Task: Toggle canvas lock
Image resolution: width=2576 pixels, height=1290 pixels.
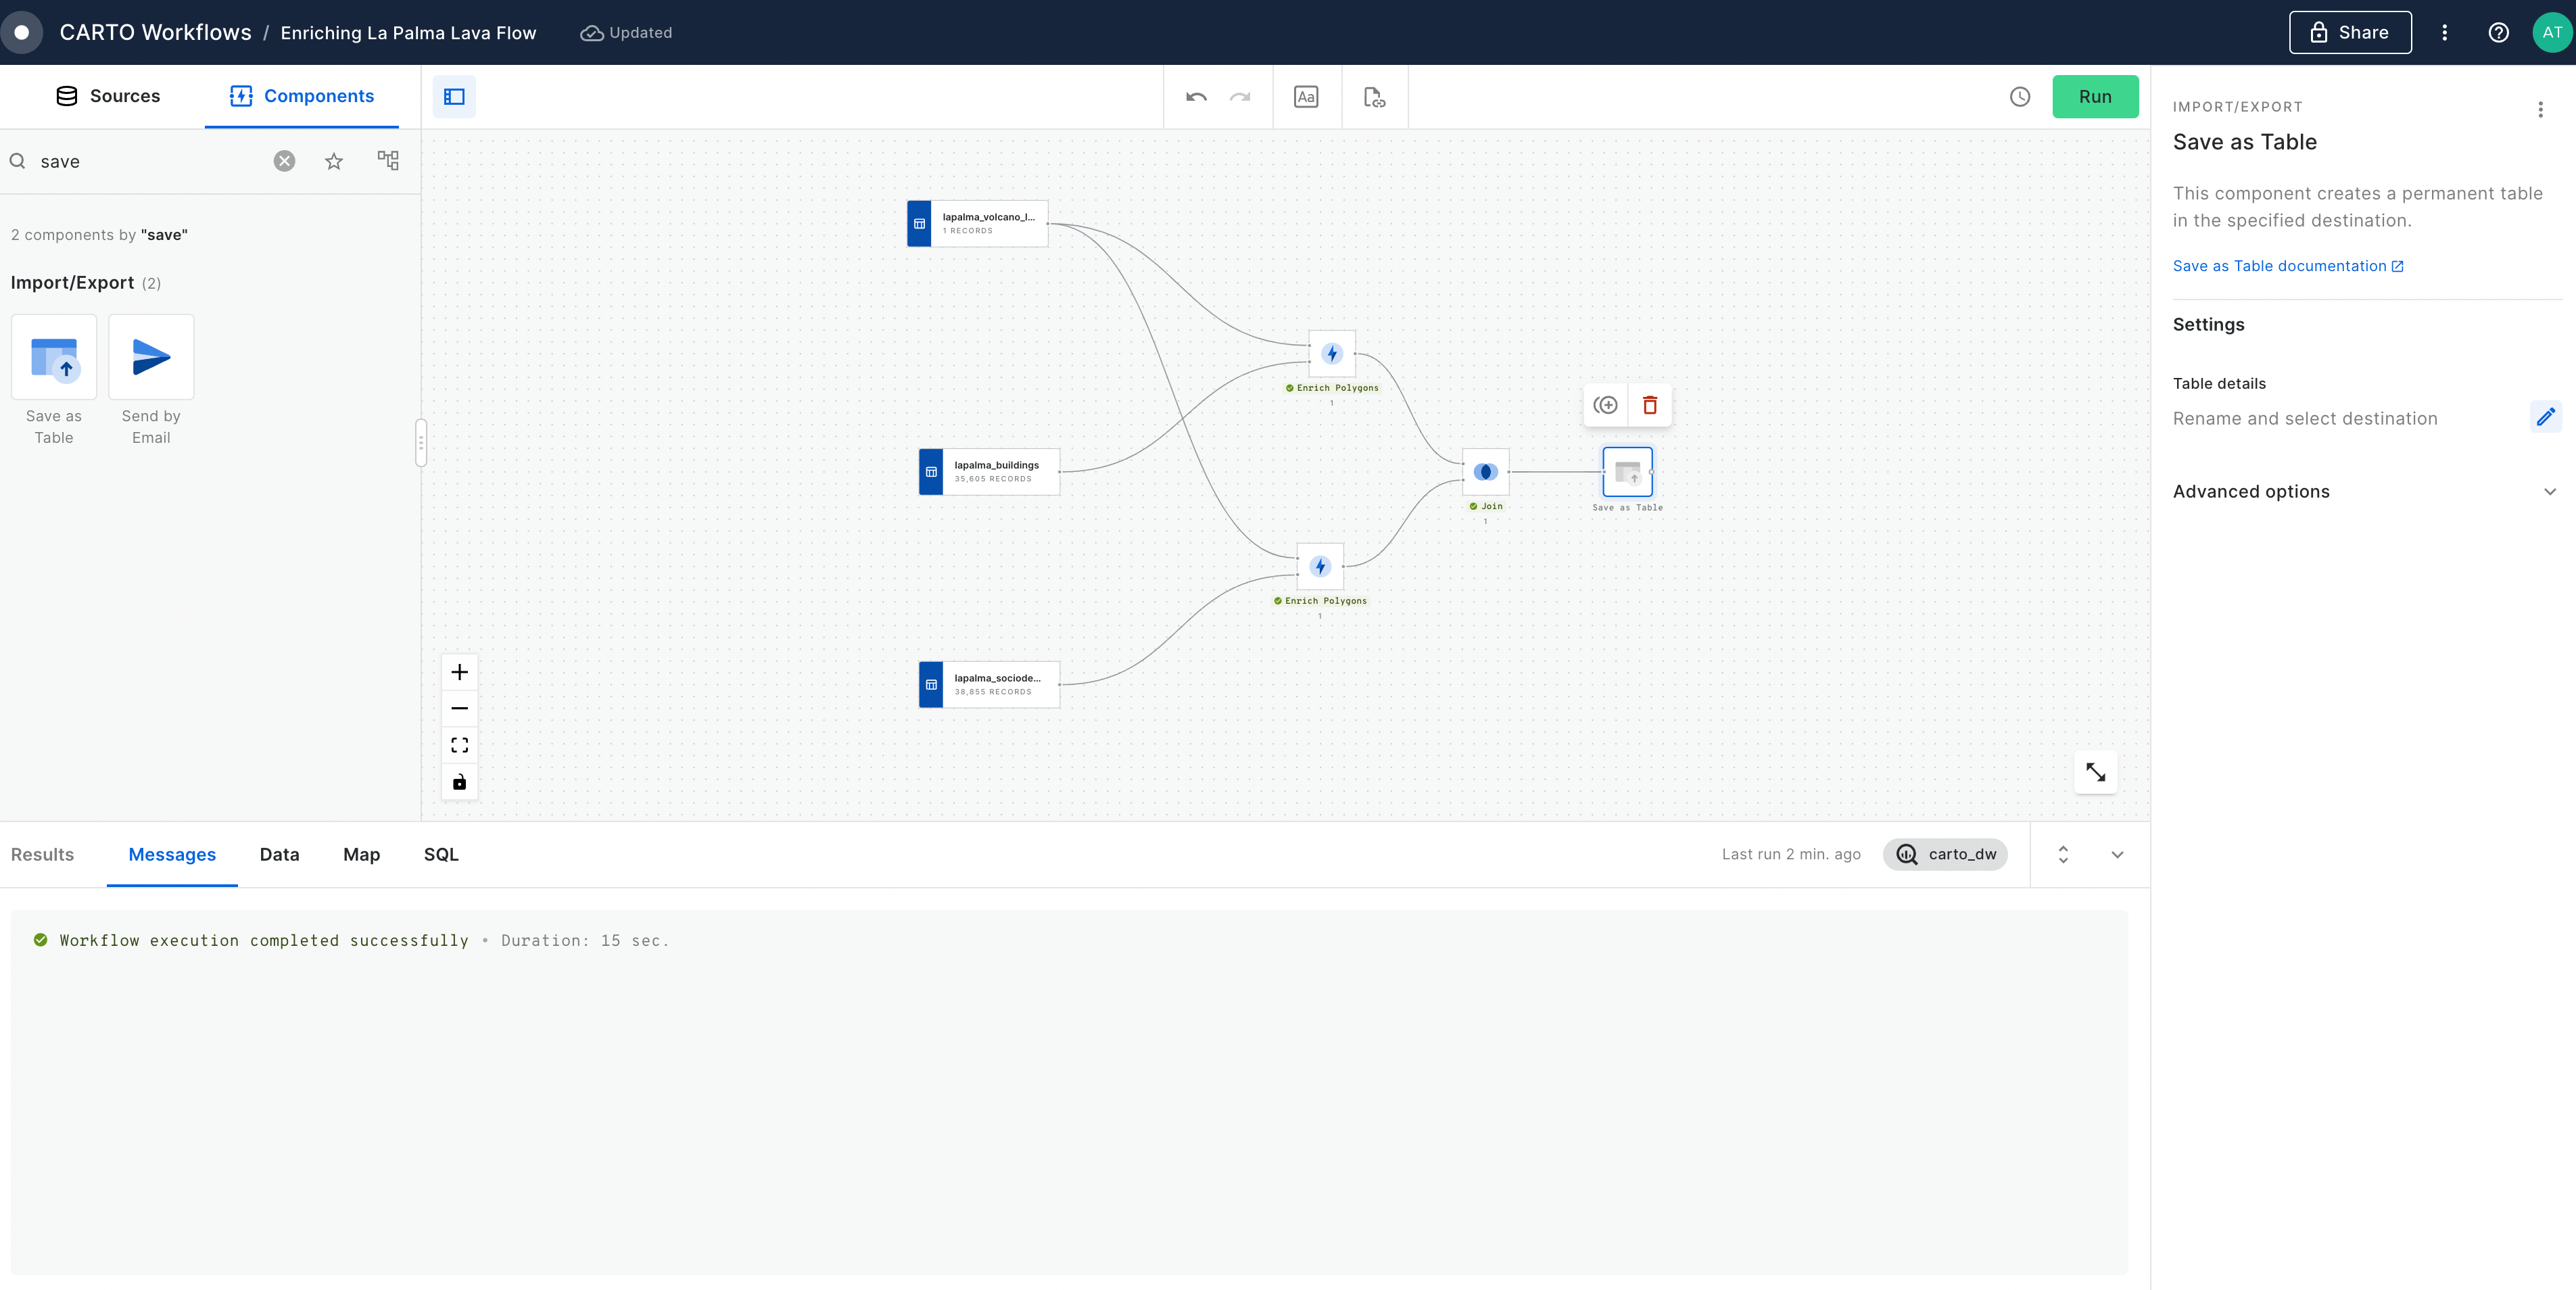Action: point(459,781)
